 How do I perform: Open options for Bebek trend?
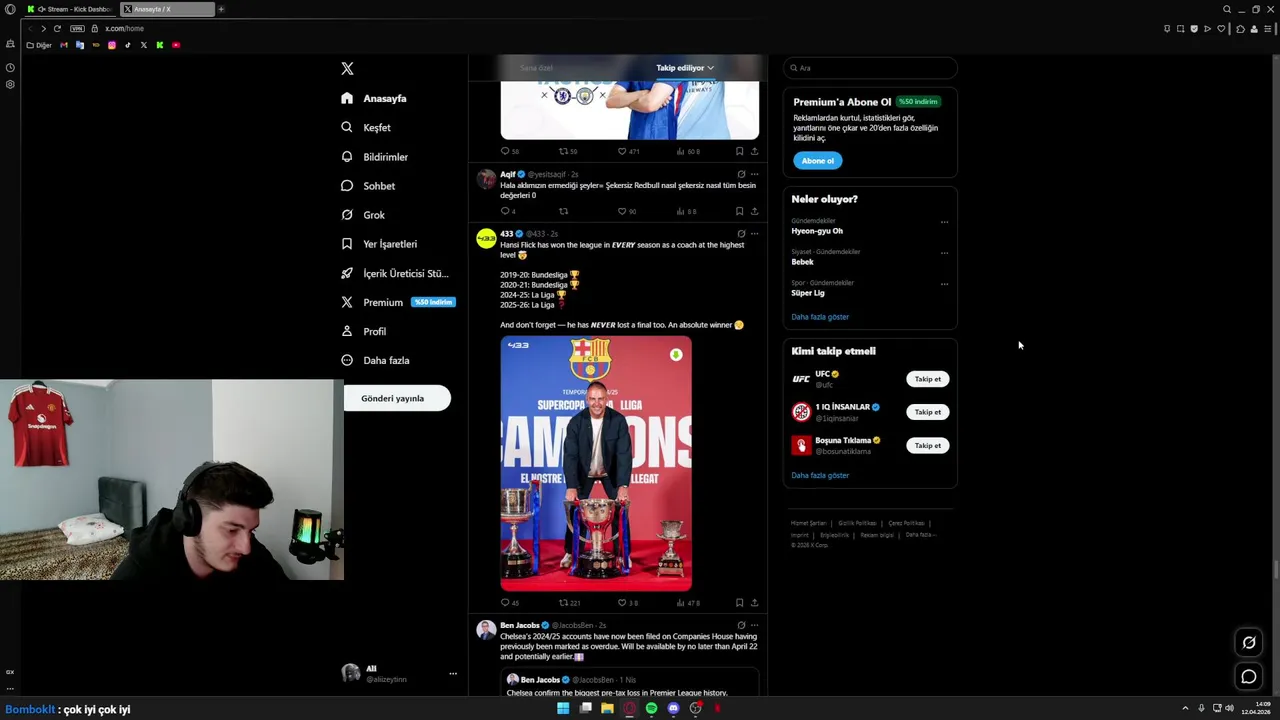pyautogui.click(x=944, y=253)
